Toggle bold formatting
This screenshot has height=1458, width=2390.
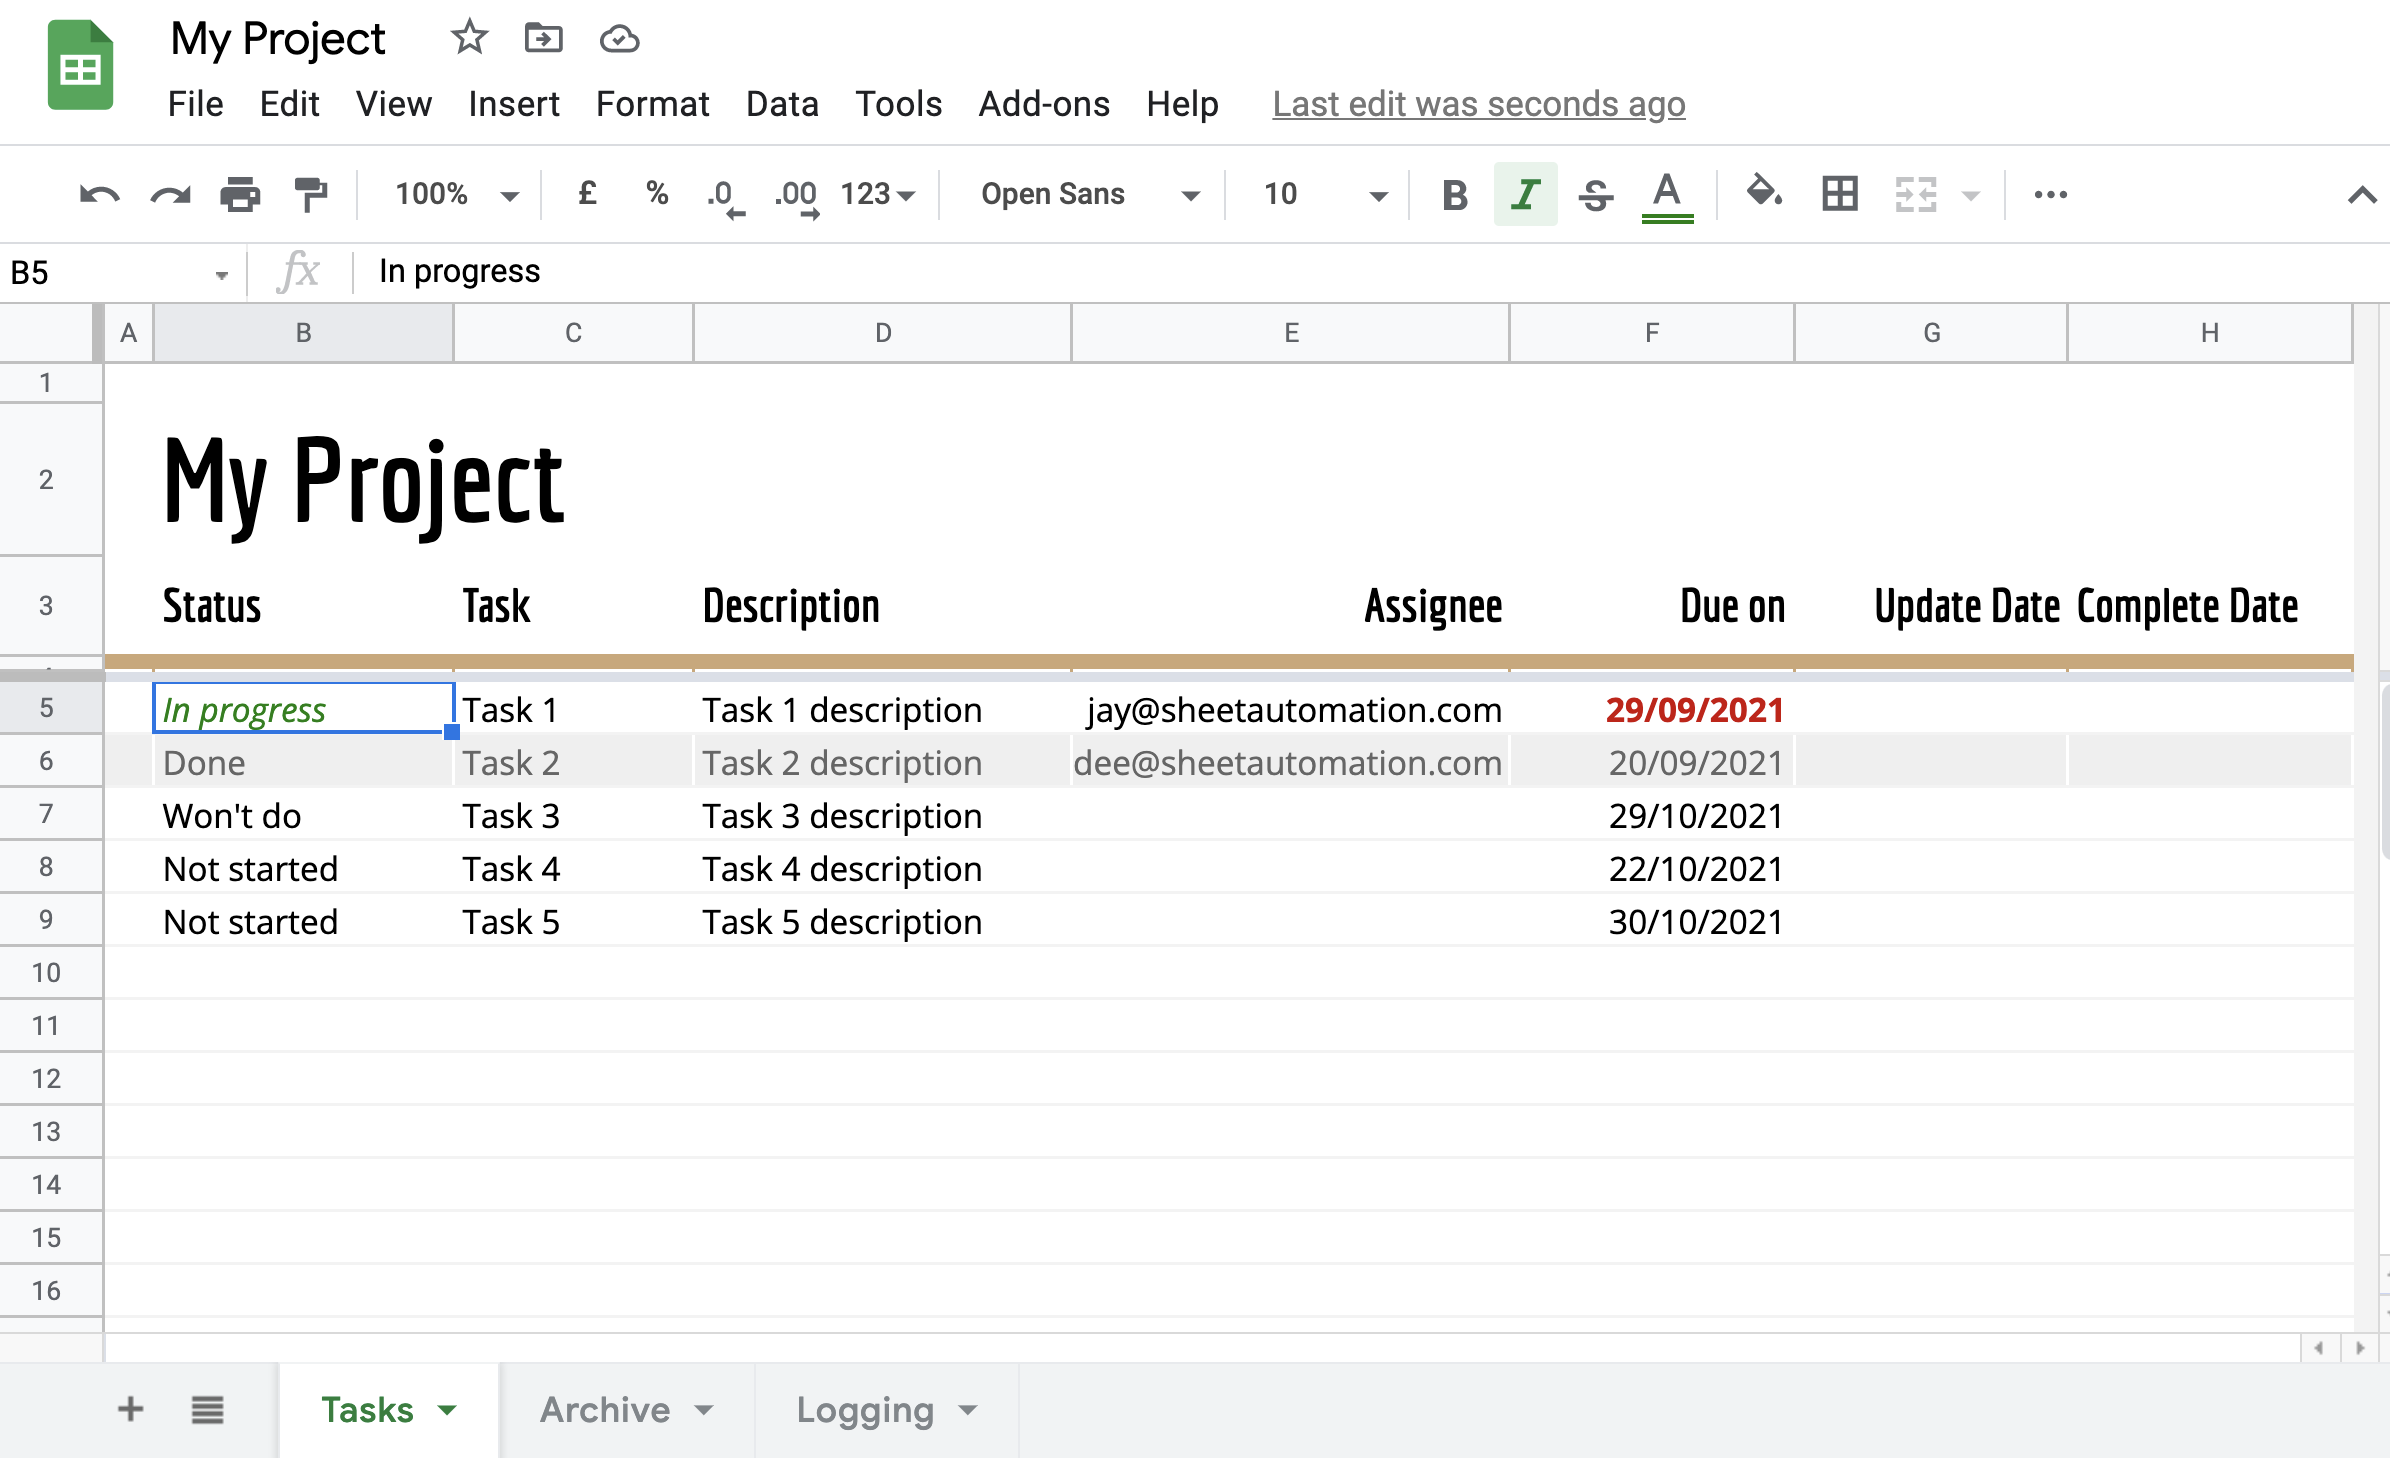tap(1455, 195)
